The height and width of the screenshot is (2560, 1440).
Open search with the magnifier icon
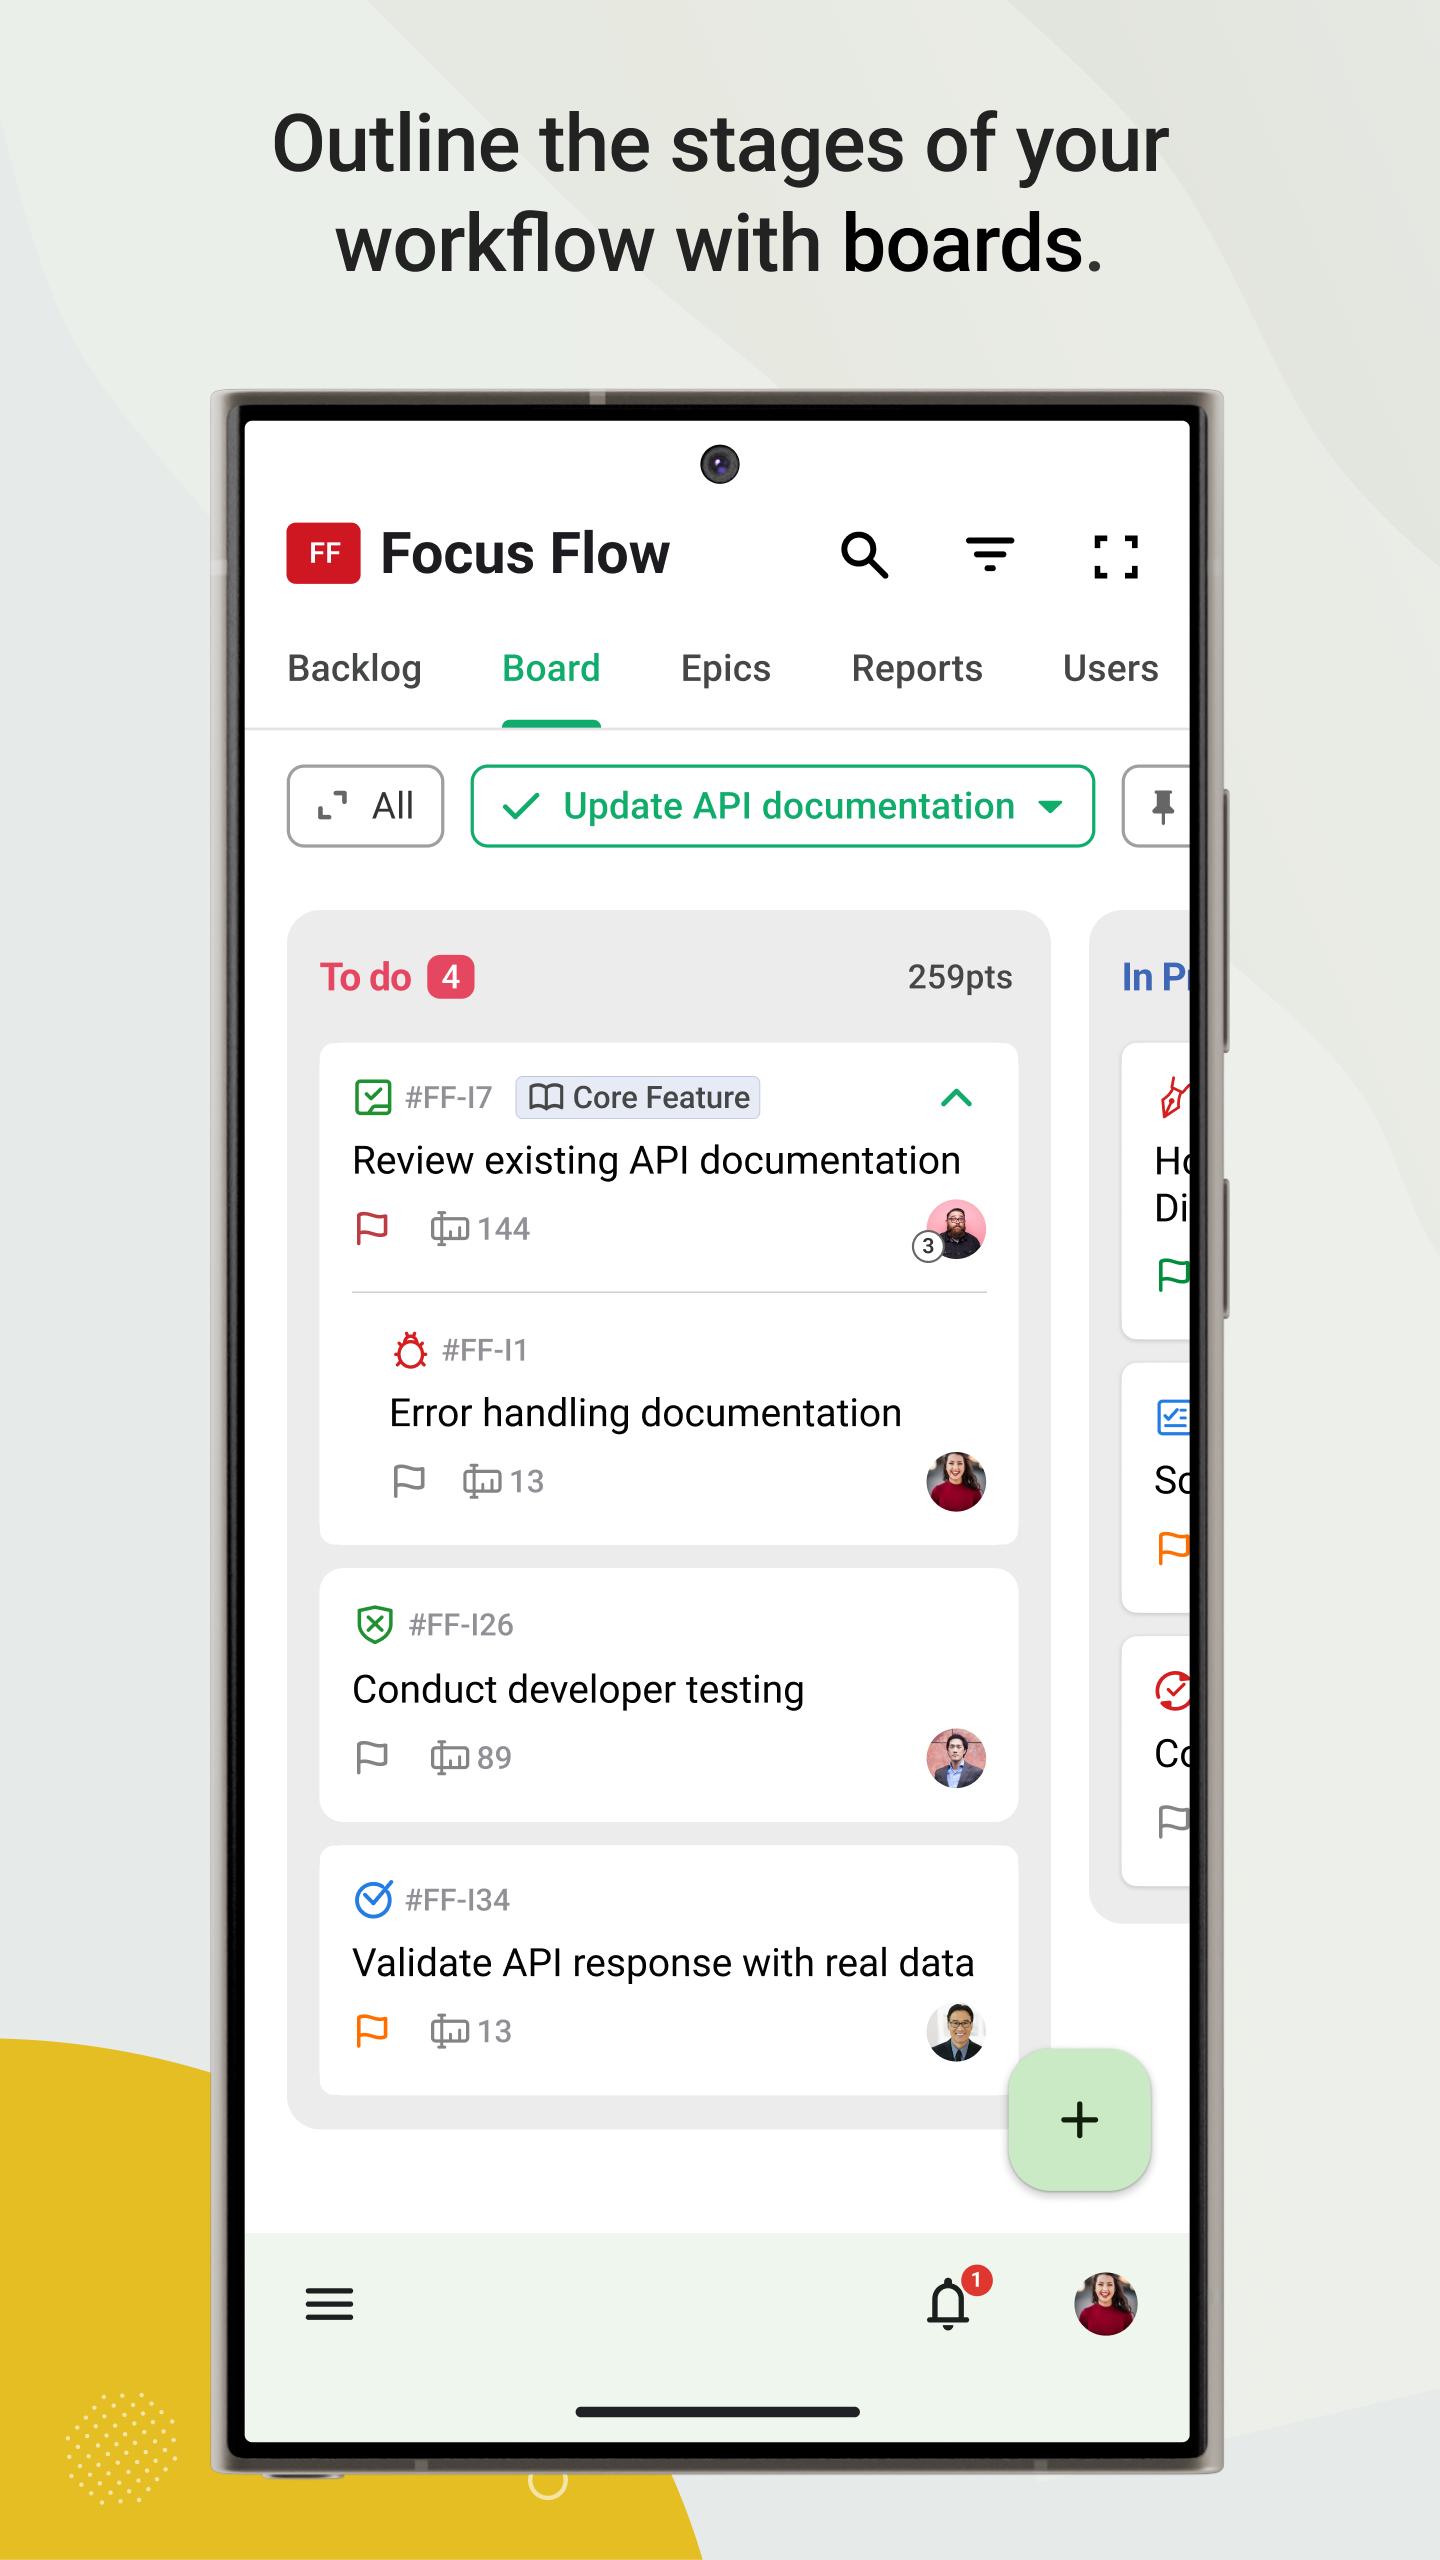864,554
